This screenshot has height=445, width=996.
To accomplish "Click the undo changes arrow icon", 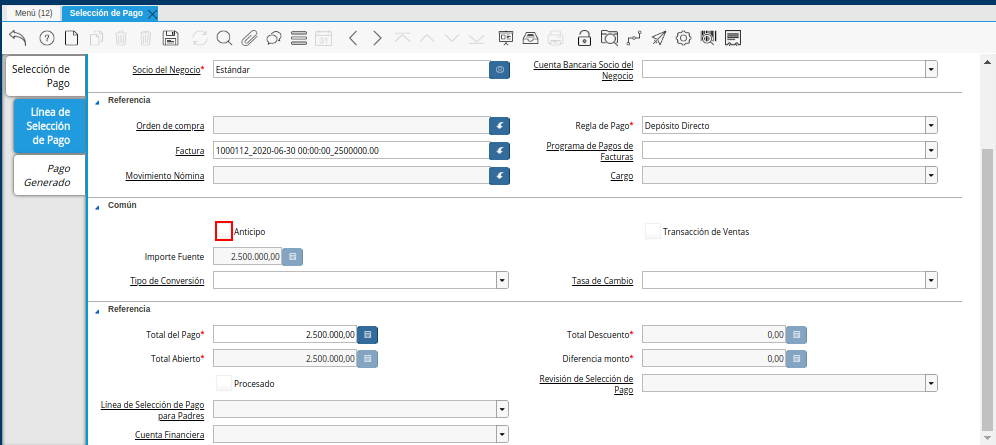I will point(18,38).
